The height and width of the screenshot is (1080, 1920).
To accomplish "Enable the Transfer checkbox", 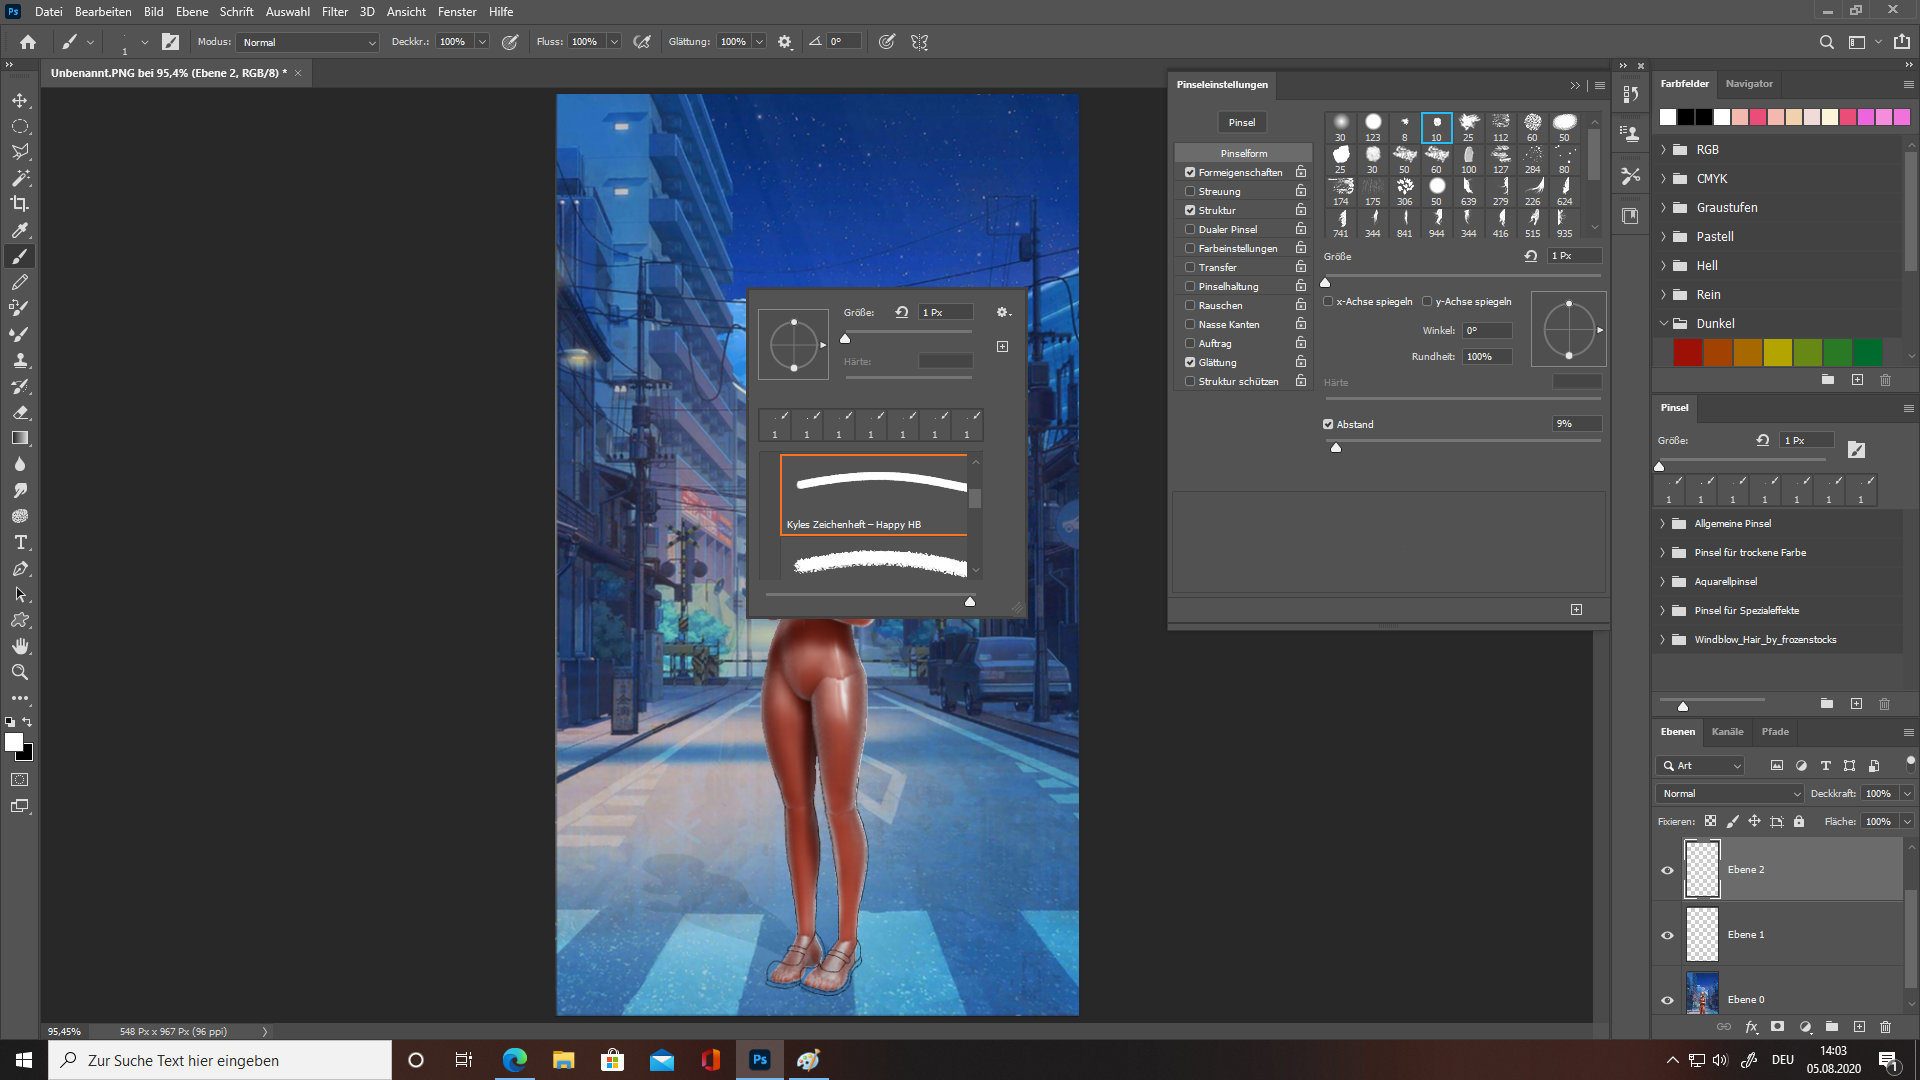I will pos(1190,267).
